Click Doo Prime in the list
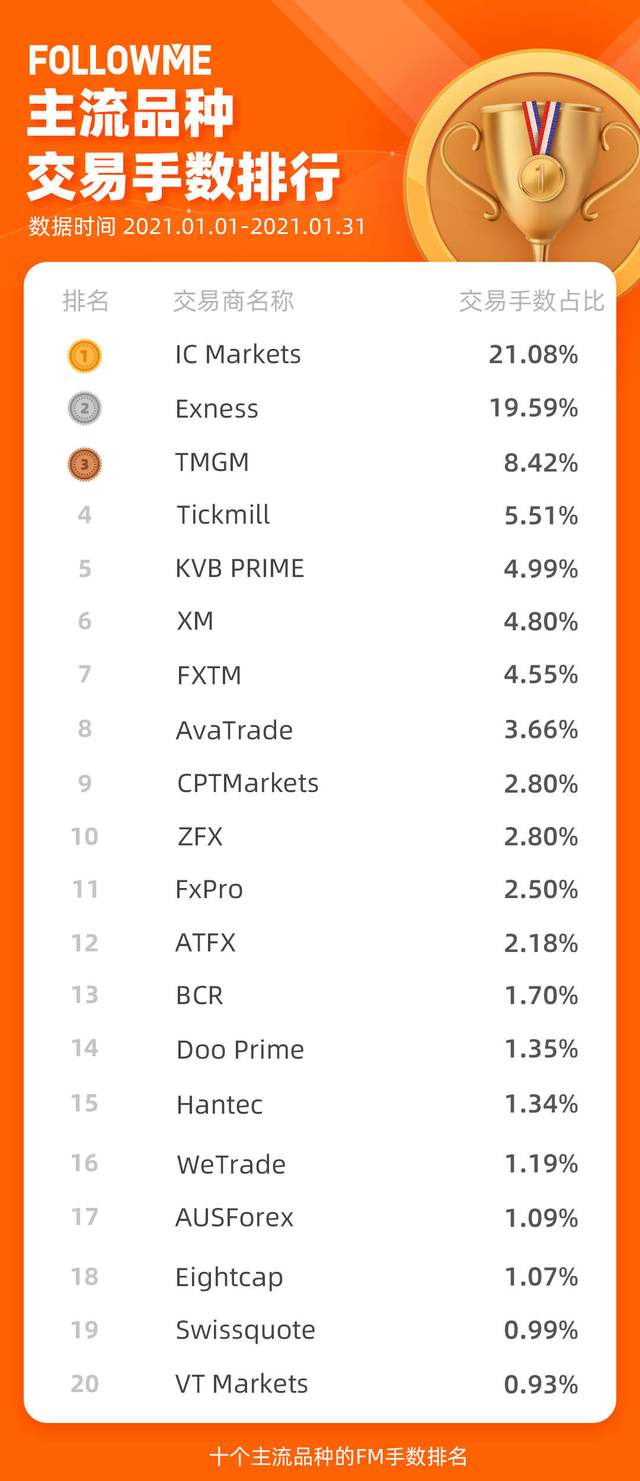Screen dimensions: 640x1481 240,1050
